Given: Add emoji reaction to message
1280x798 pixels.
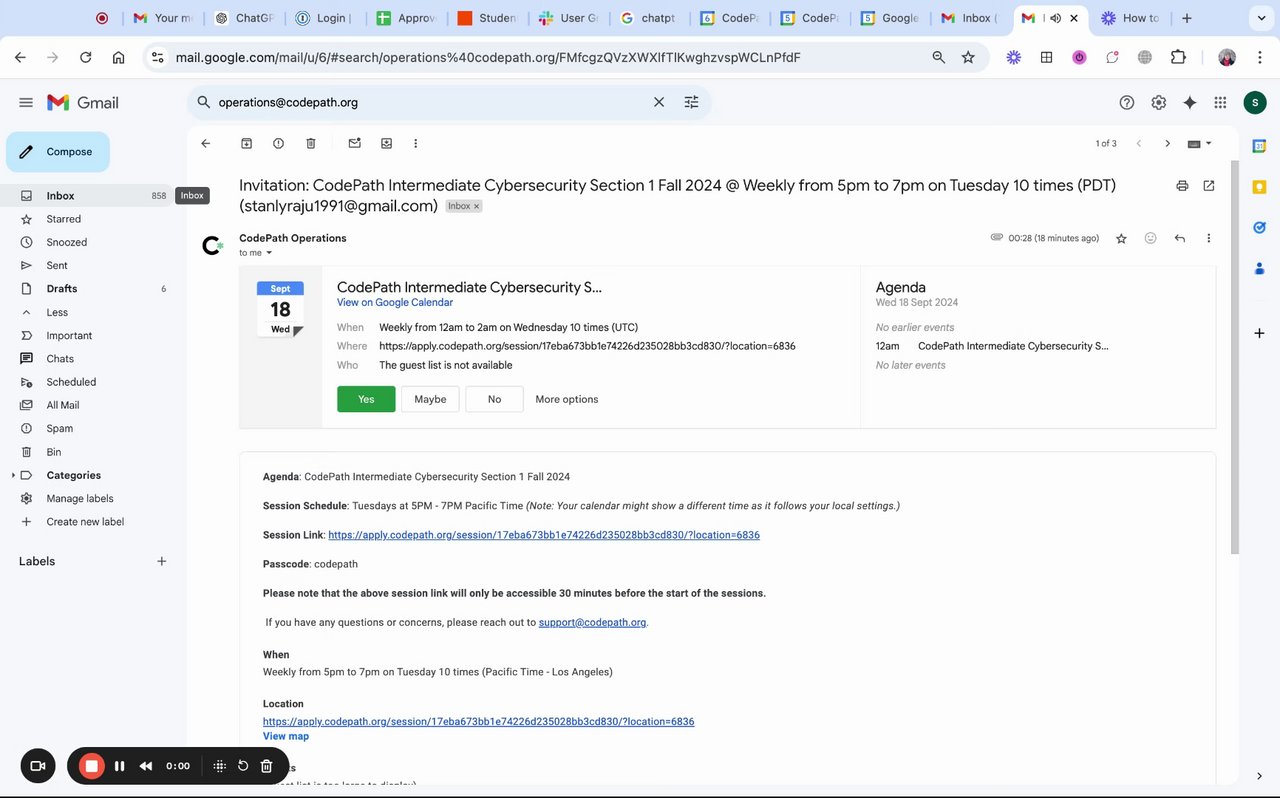Looking at the screenshot, I should 1150,238.
